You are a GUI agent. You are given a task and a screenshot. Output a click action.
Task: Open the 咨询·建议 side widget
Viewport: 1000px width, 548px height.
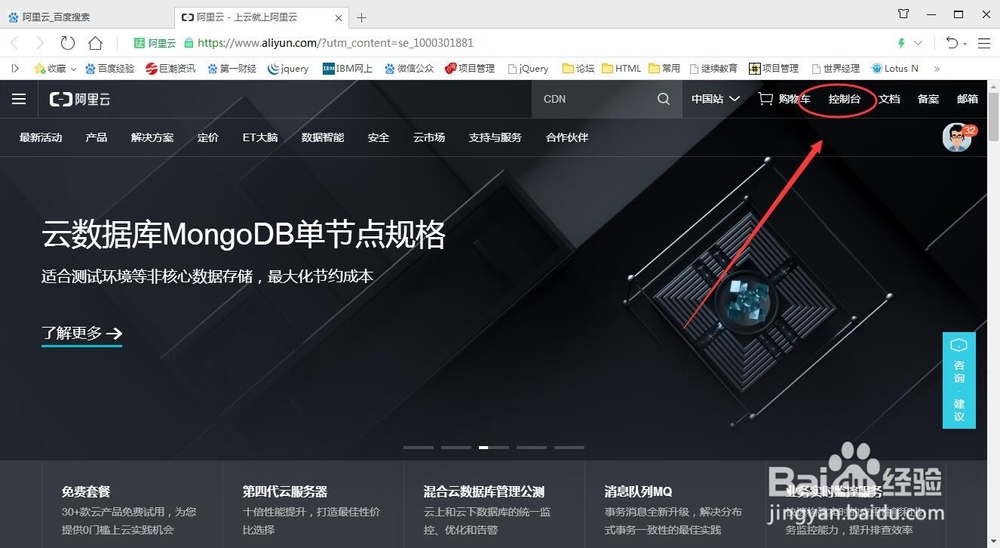[959, 380]
